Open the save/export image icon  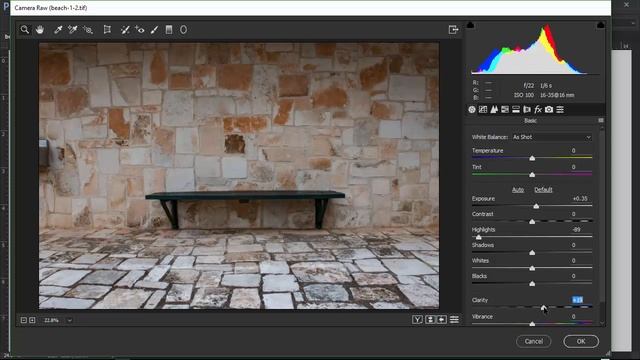(453, 30)
